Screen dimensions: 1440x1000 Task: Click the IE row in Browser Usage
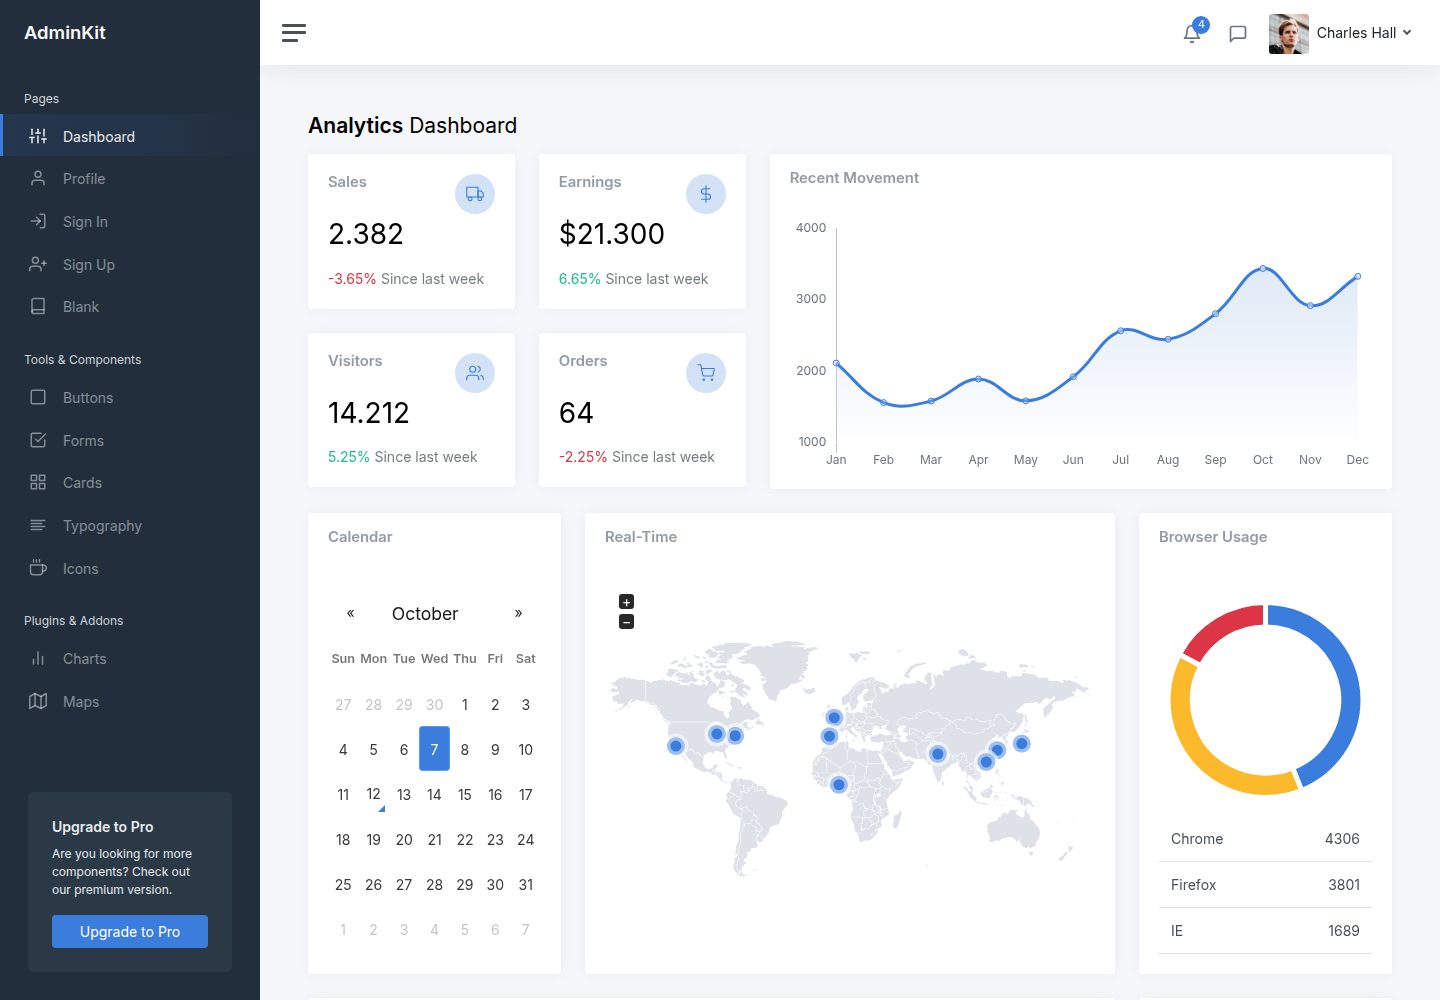click(1265, 931)
